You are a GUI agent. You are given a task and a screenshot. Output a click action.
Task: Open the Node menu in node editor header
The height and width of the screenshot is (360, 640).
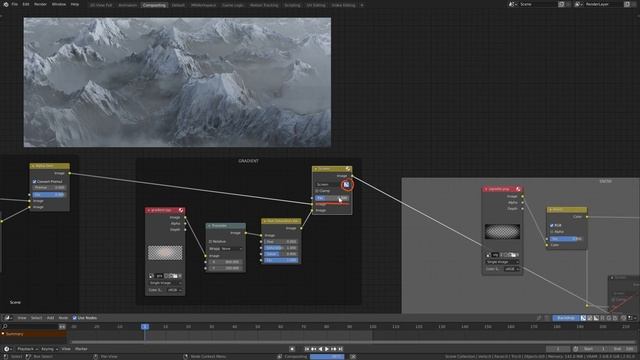pos(63,318)
